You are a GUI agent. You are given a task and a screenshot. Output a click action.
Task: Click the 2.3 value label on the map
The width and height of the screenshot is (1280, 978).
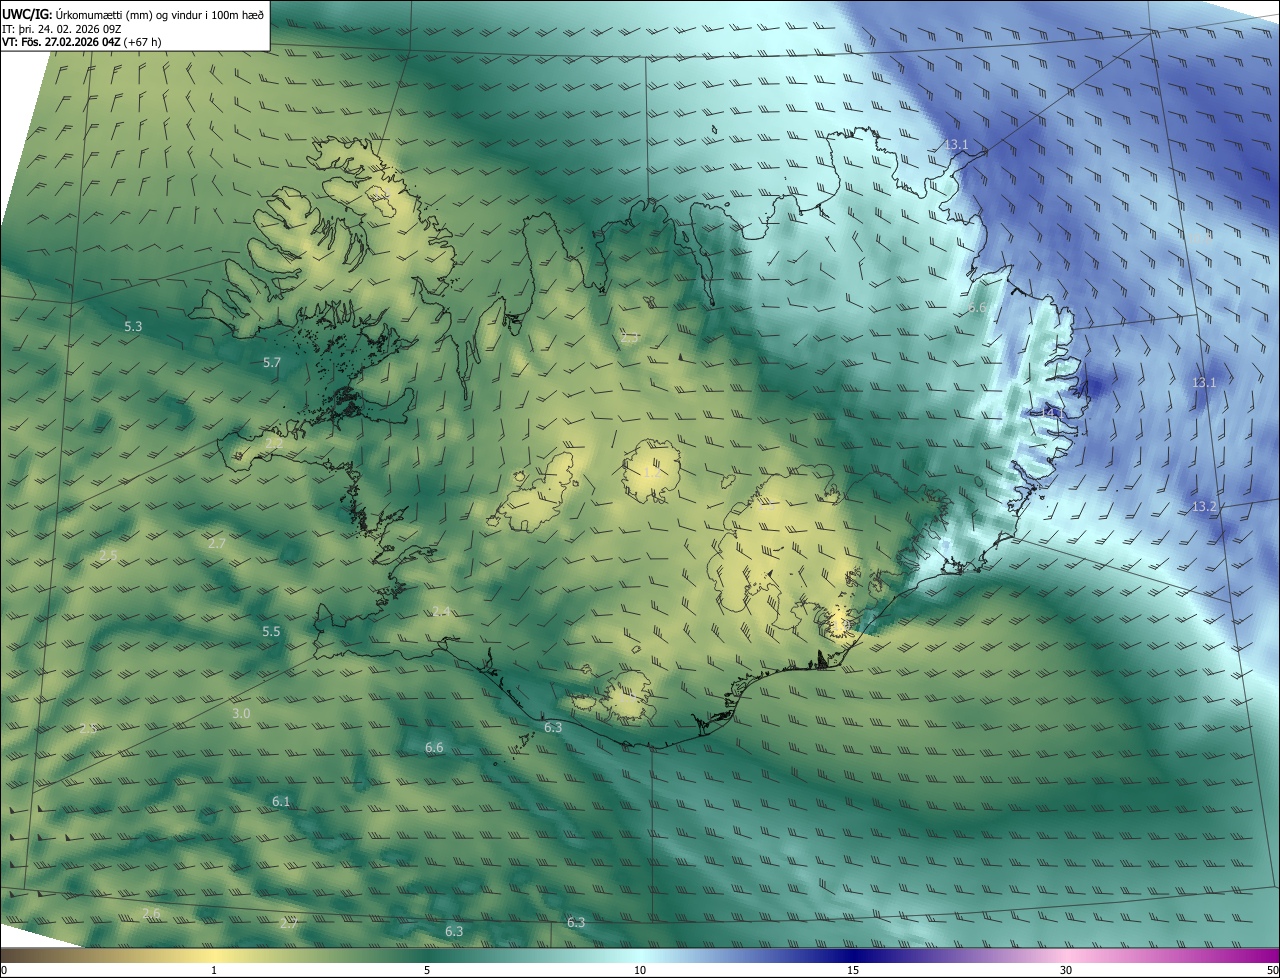(629, 338)
